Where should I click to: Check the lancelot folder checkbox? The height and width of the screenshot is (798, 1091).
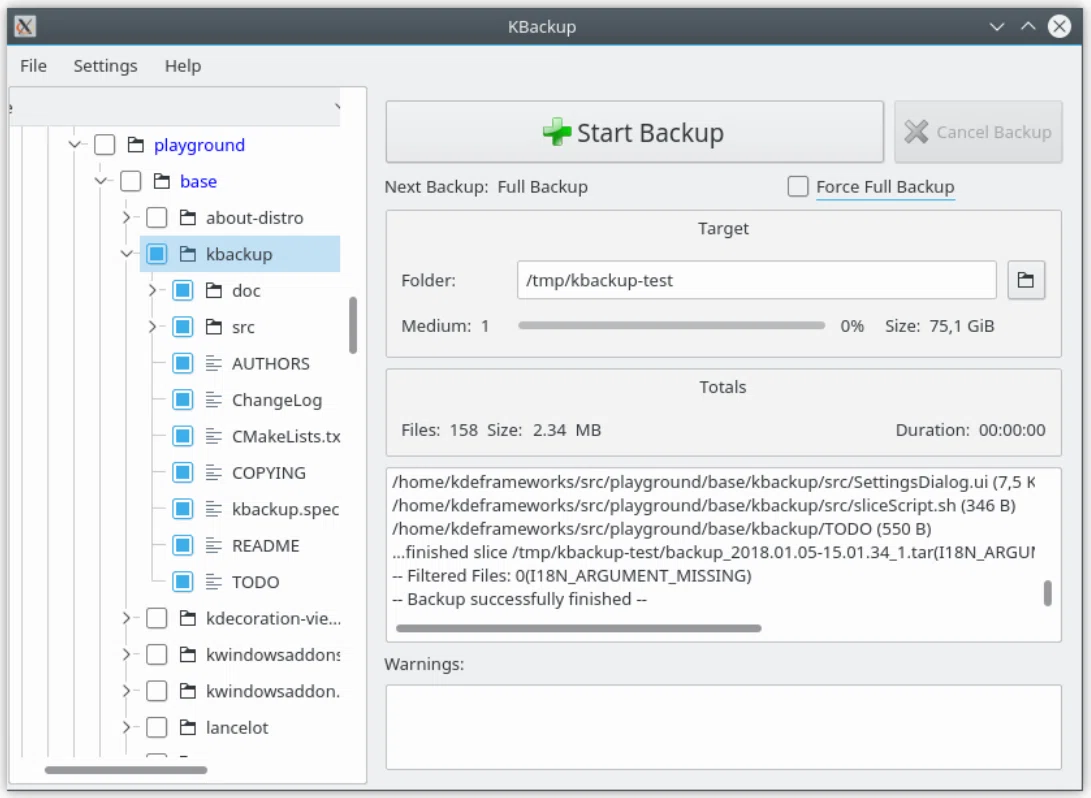pyautogui.click(x=157, y=728)
